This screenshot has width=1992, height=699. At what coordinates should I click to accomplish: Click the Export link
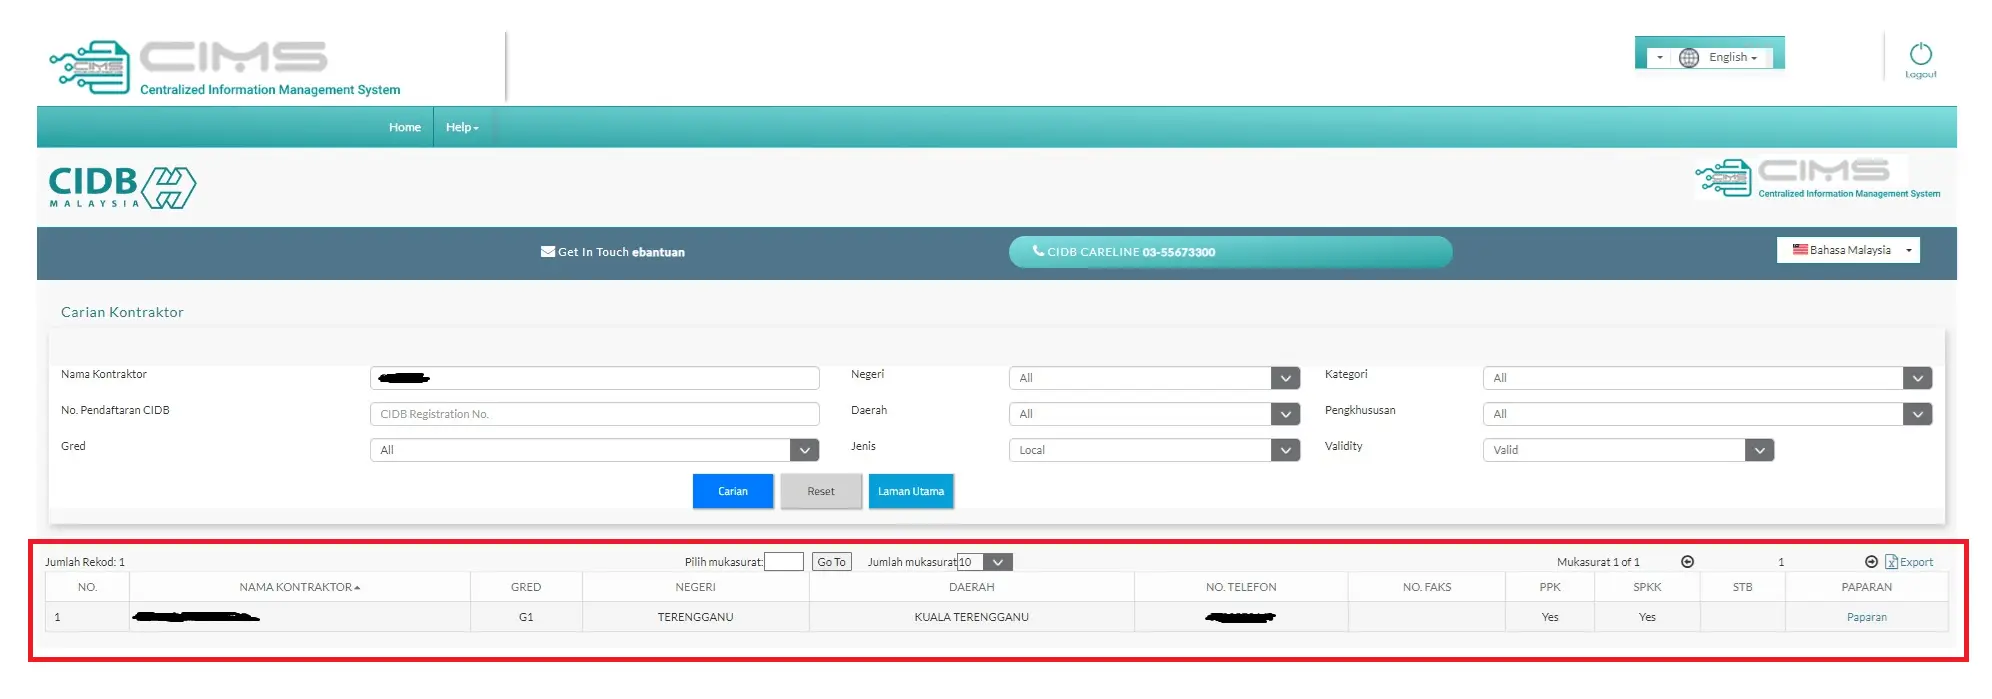click(x=1916, y=562)
